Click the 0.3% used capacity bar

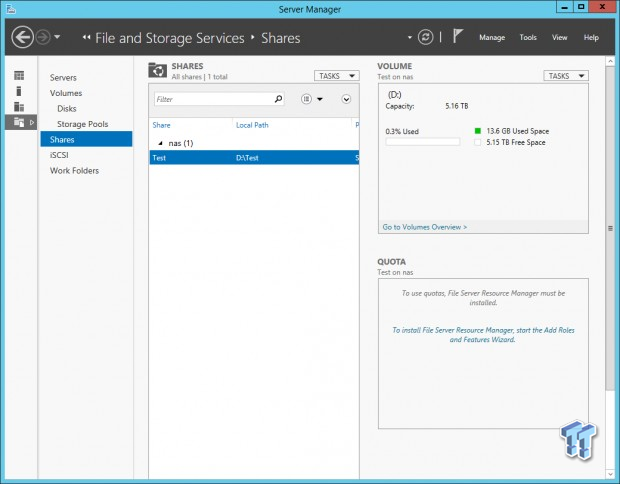(x=423, y=142)
